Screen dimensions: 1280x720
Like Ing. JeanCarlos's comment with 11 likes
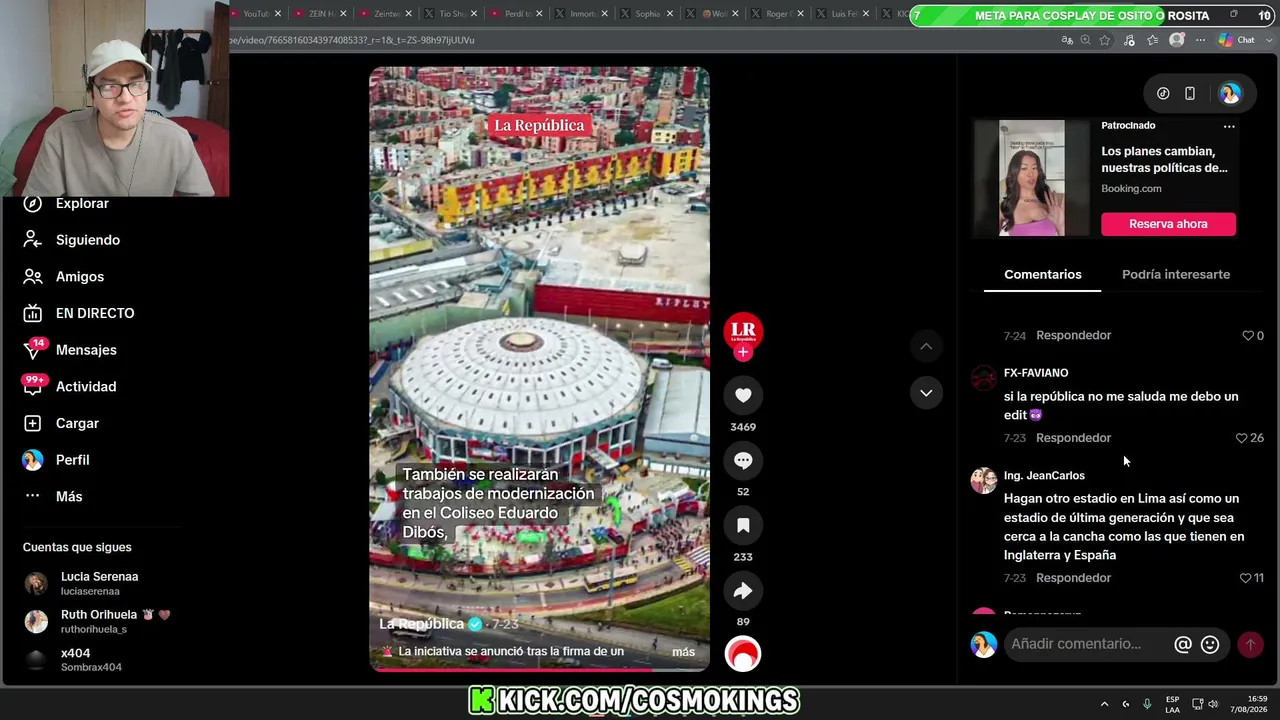pyautogui.click(x=1245, y=578)
